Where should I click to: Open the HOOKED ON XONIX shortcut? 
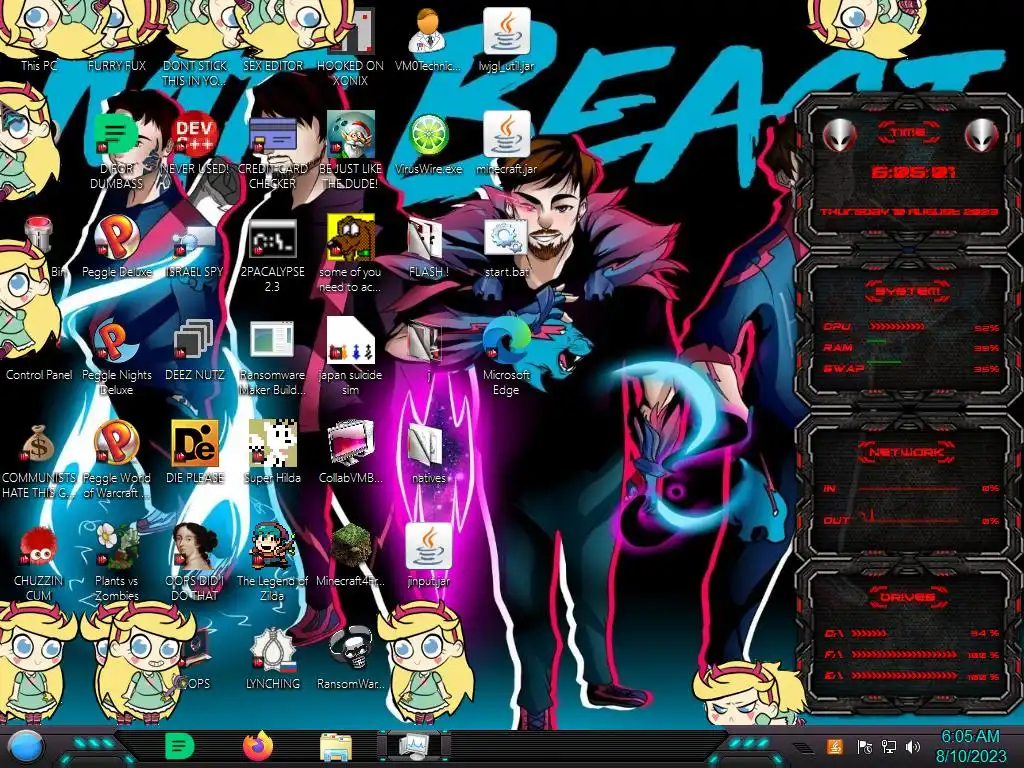click(x=351, y=49)
